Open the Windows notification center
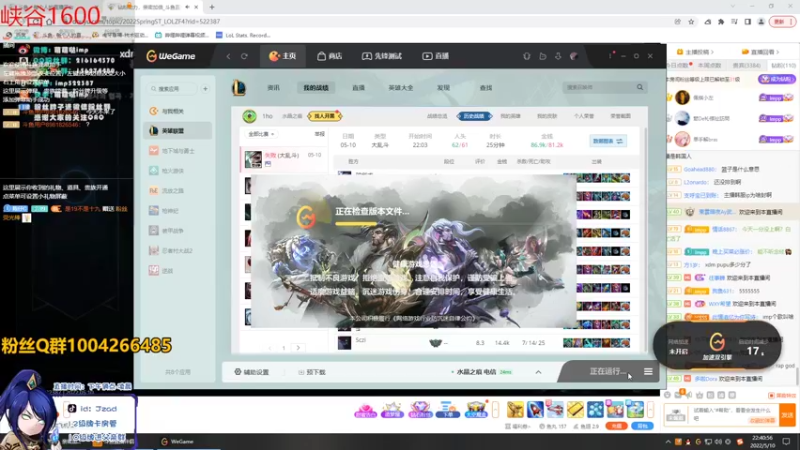The height and width of the screenshot is (450, 800). tap(786, 442)
